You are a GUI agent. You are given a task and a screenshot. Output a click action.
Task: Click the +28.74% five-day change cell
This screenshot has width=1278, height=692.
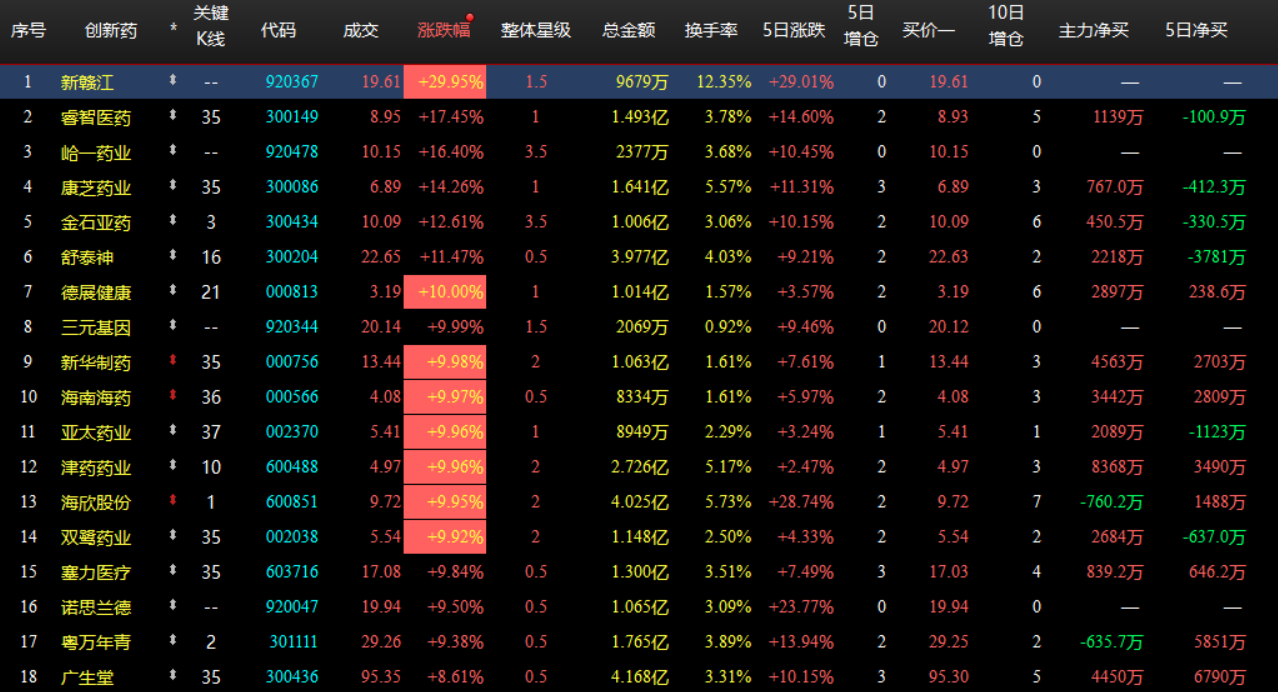(x=801, y=502)
